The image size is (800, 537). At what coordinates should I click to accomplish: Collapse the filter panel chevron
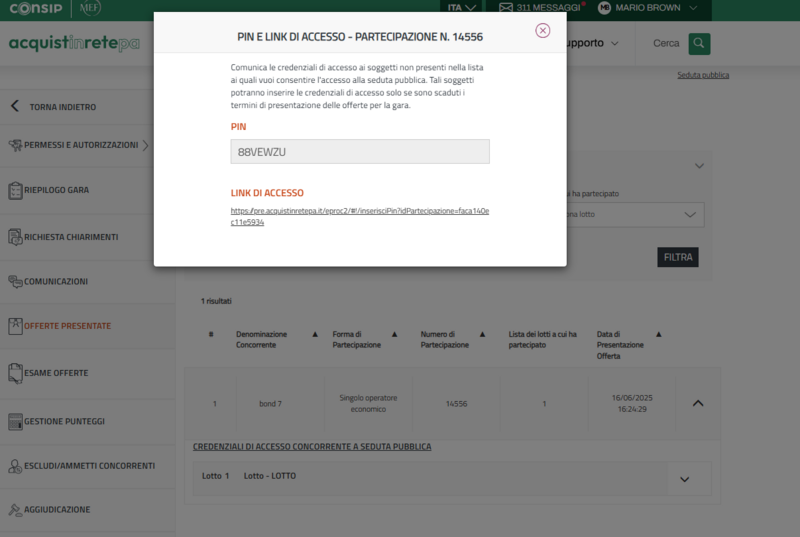point(699,166)
